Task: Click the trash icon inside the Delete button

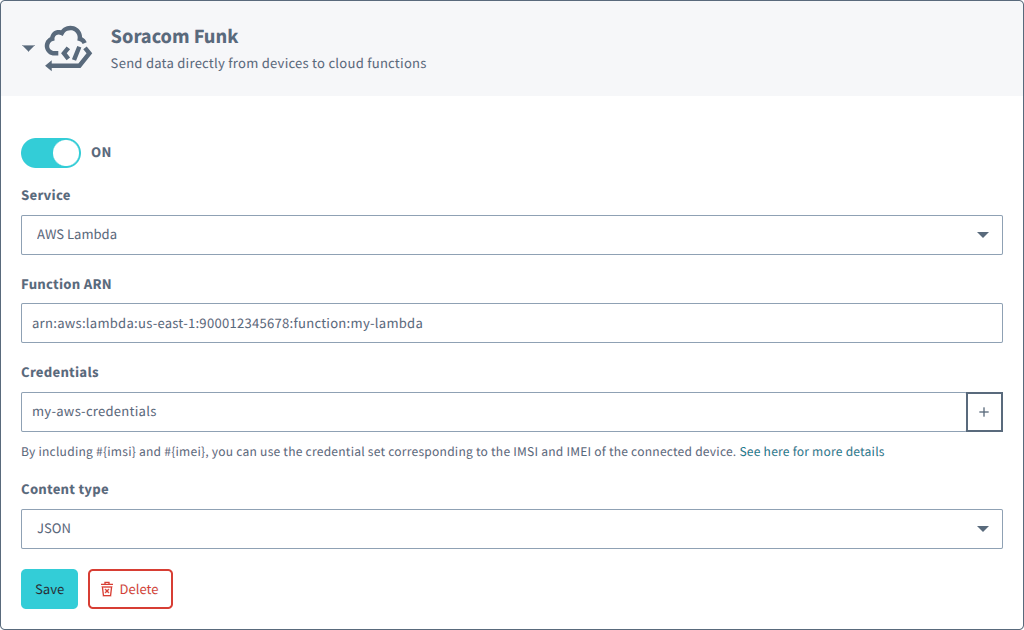Action: (108, 589)
